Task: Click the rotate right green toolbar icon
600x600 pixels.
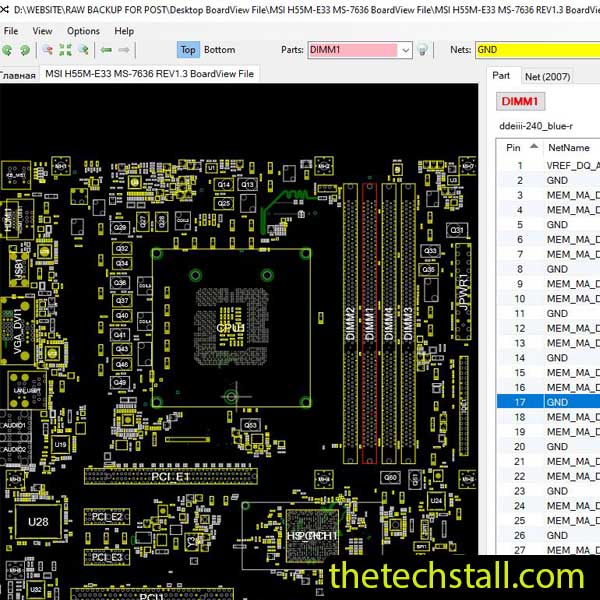Action: [x=25, y=50]
